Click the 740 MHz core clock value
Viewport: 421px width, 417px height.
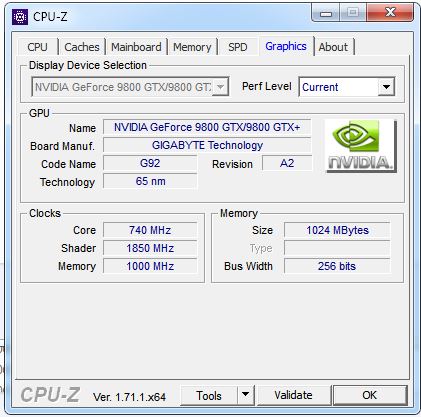click(150, 230)
